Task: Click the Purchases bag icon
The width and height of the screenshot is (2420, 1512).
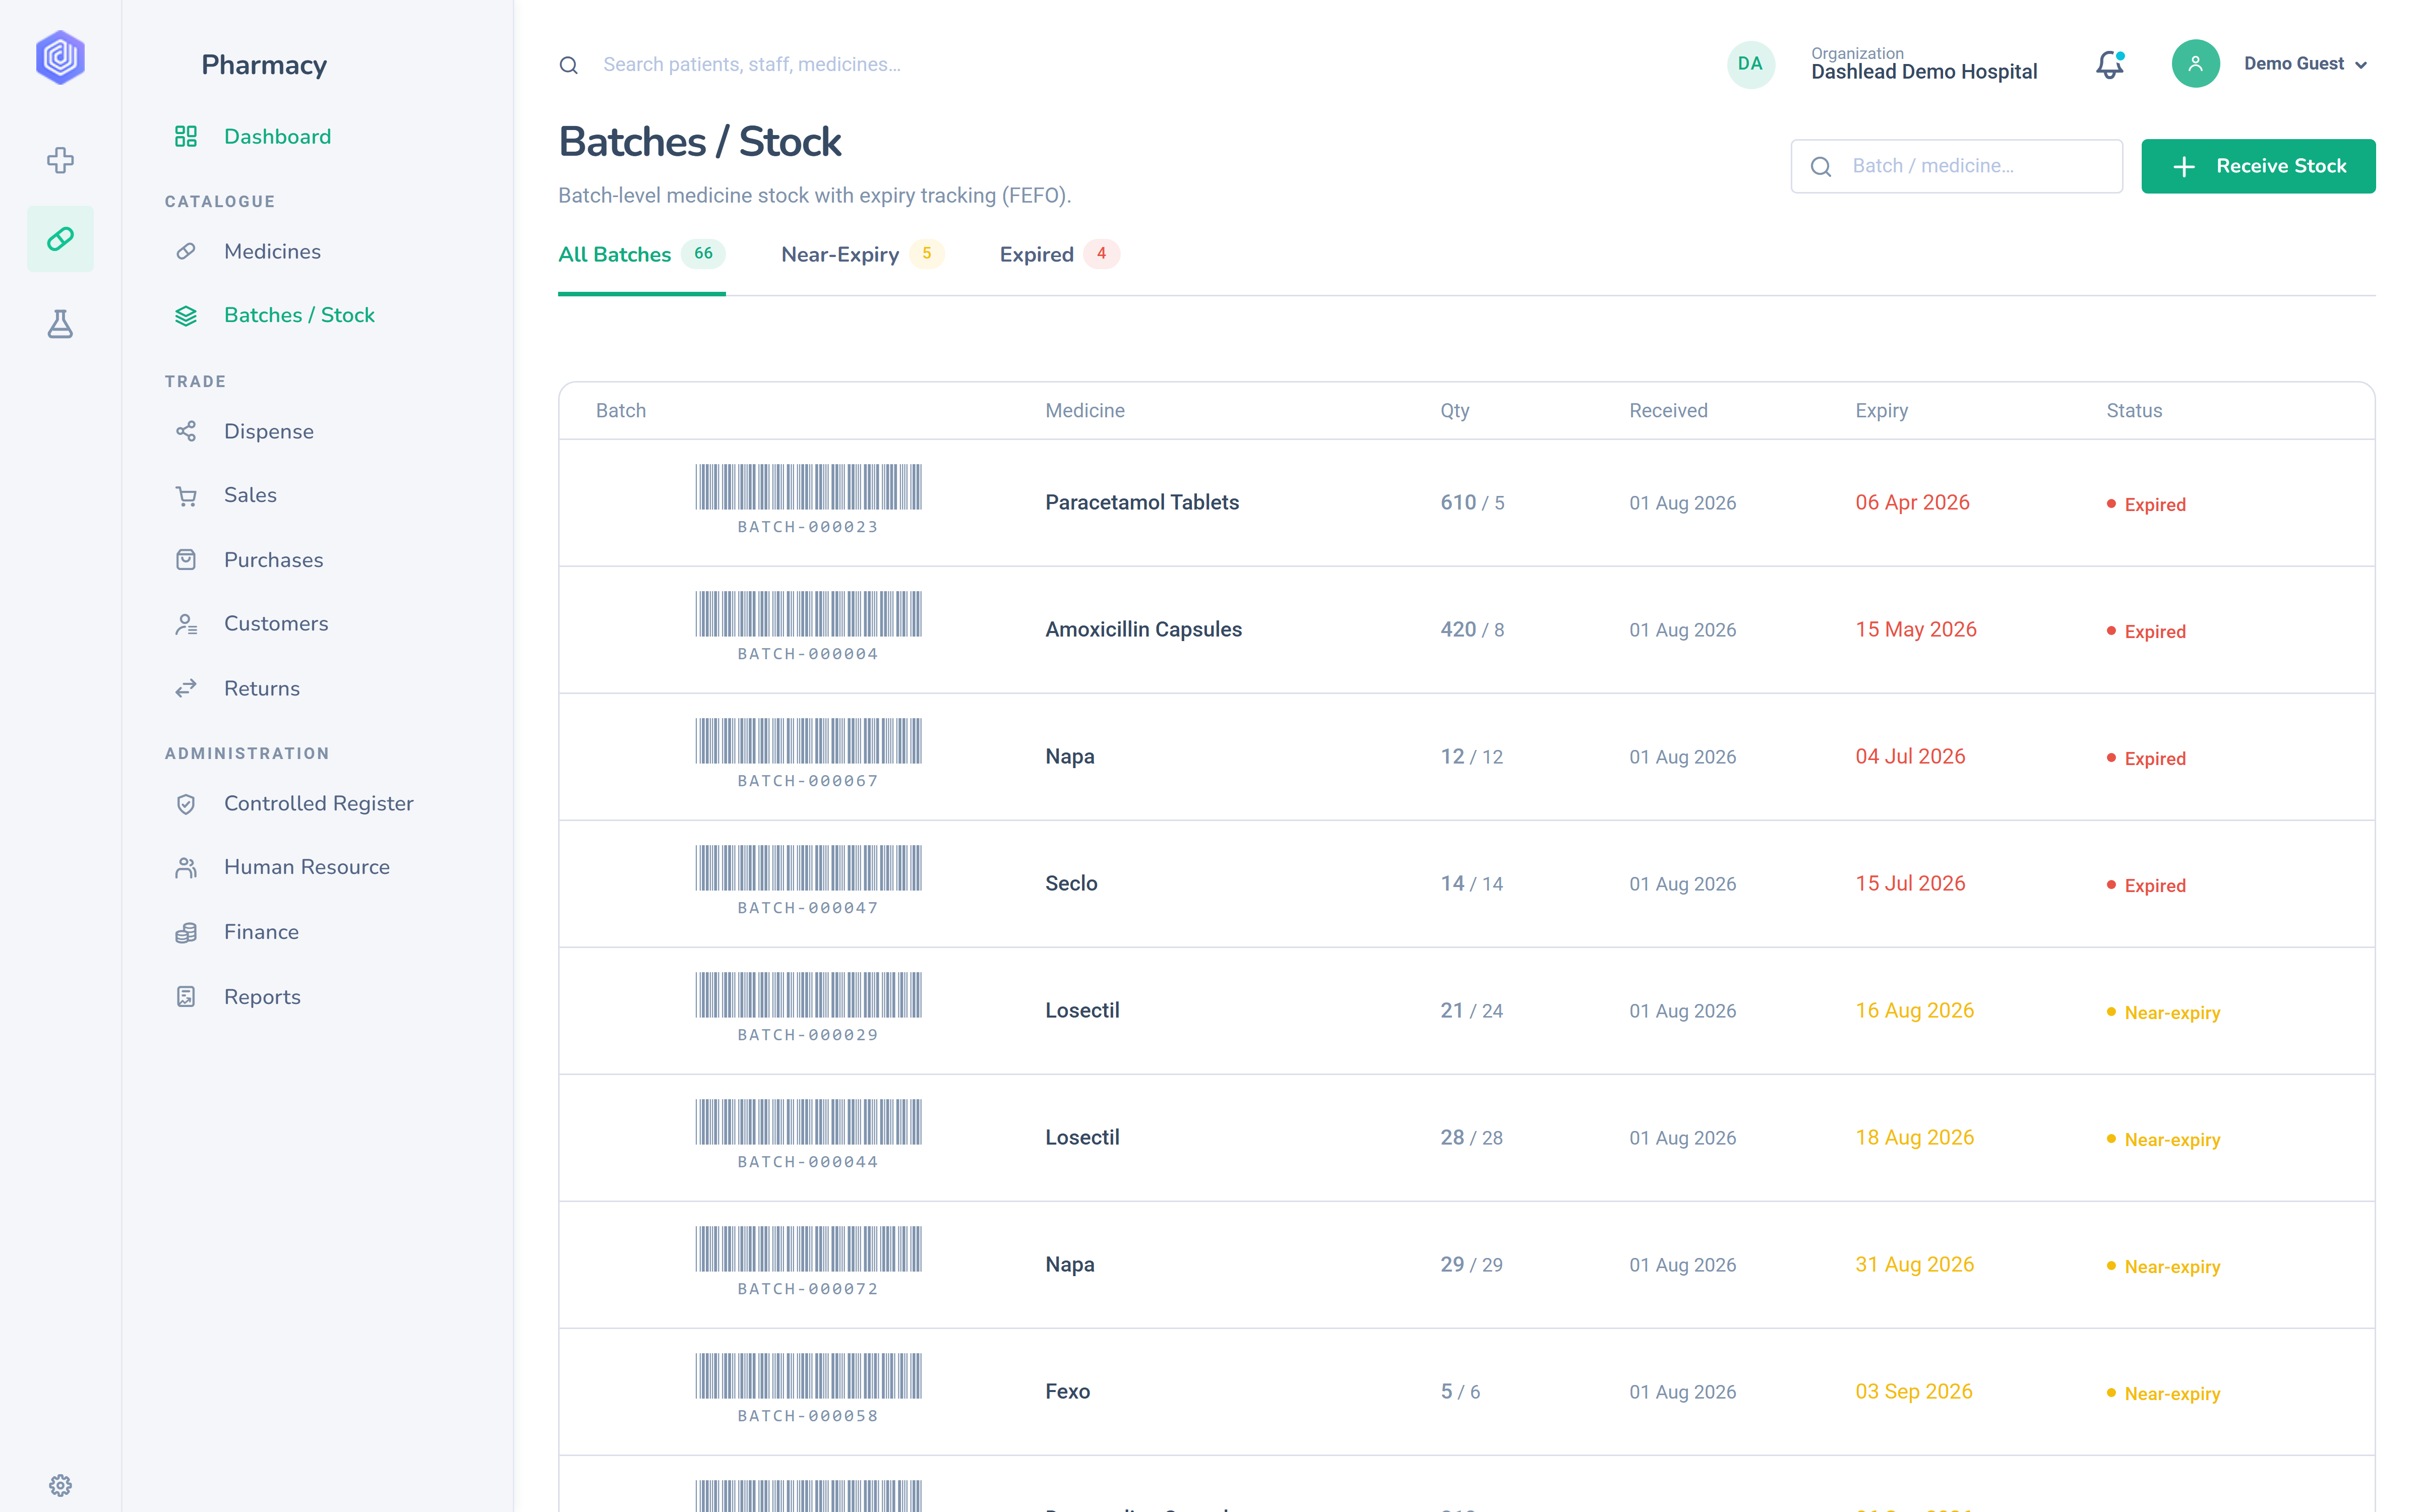Action: (186, 560)
